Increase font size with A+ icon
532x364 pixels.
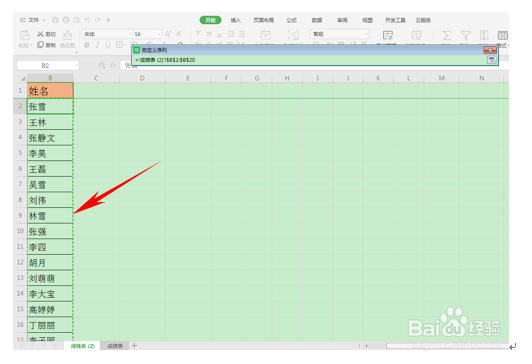pyautogui.click(x=168, y=34)
